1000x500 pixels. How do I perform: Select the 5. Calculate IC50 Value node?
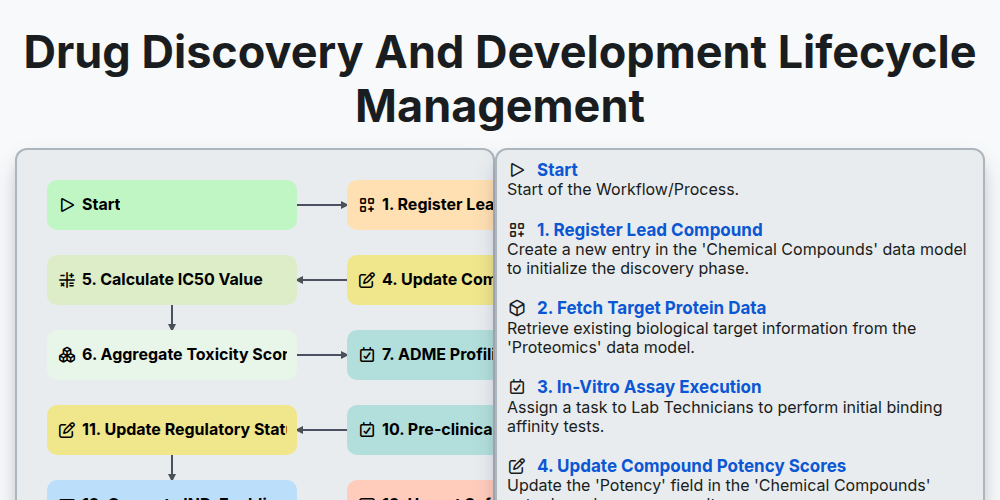[x=172, y=280]
